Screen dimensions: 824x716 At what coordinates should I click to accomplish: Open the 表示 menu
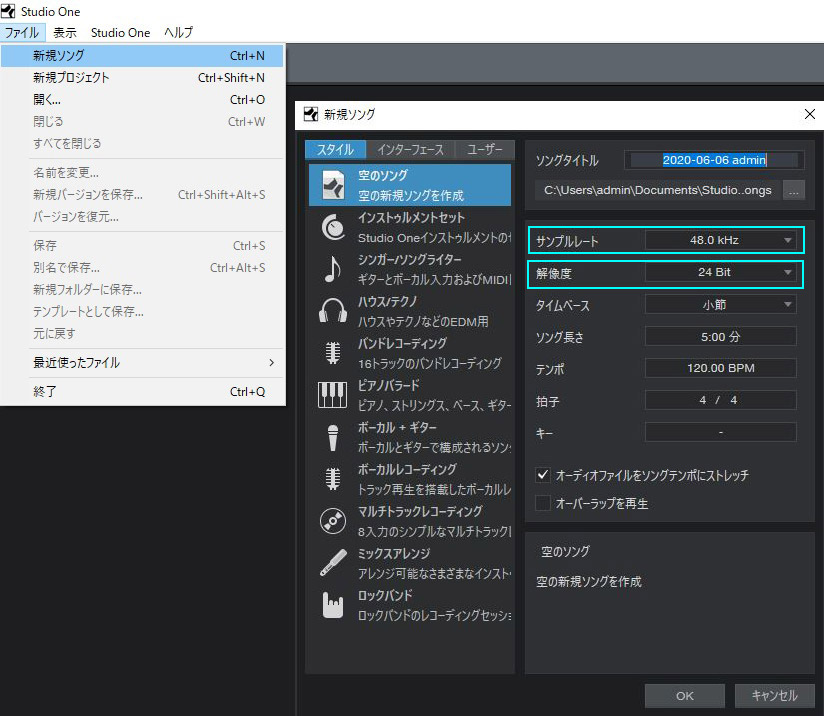pos(65,33)
